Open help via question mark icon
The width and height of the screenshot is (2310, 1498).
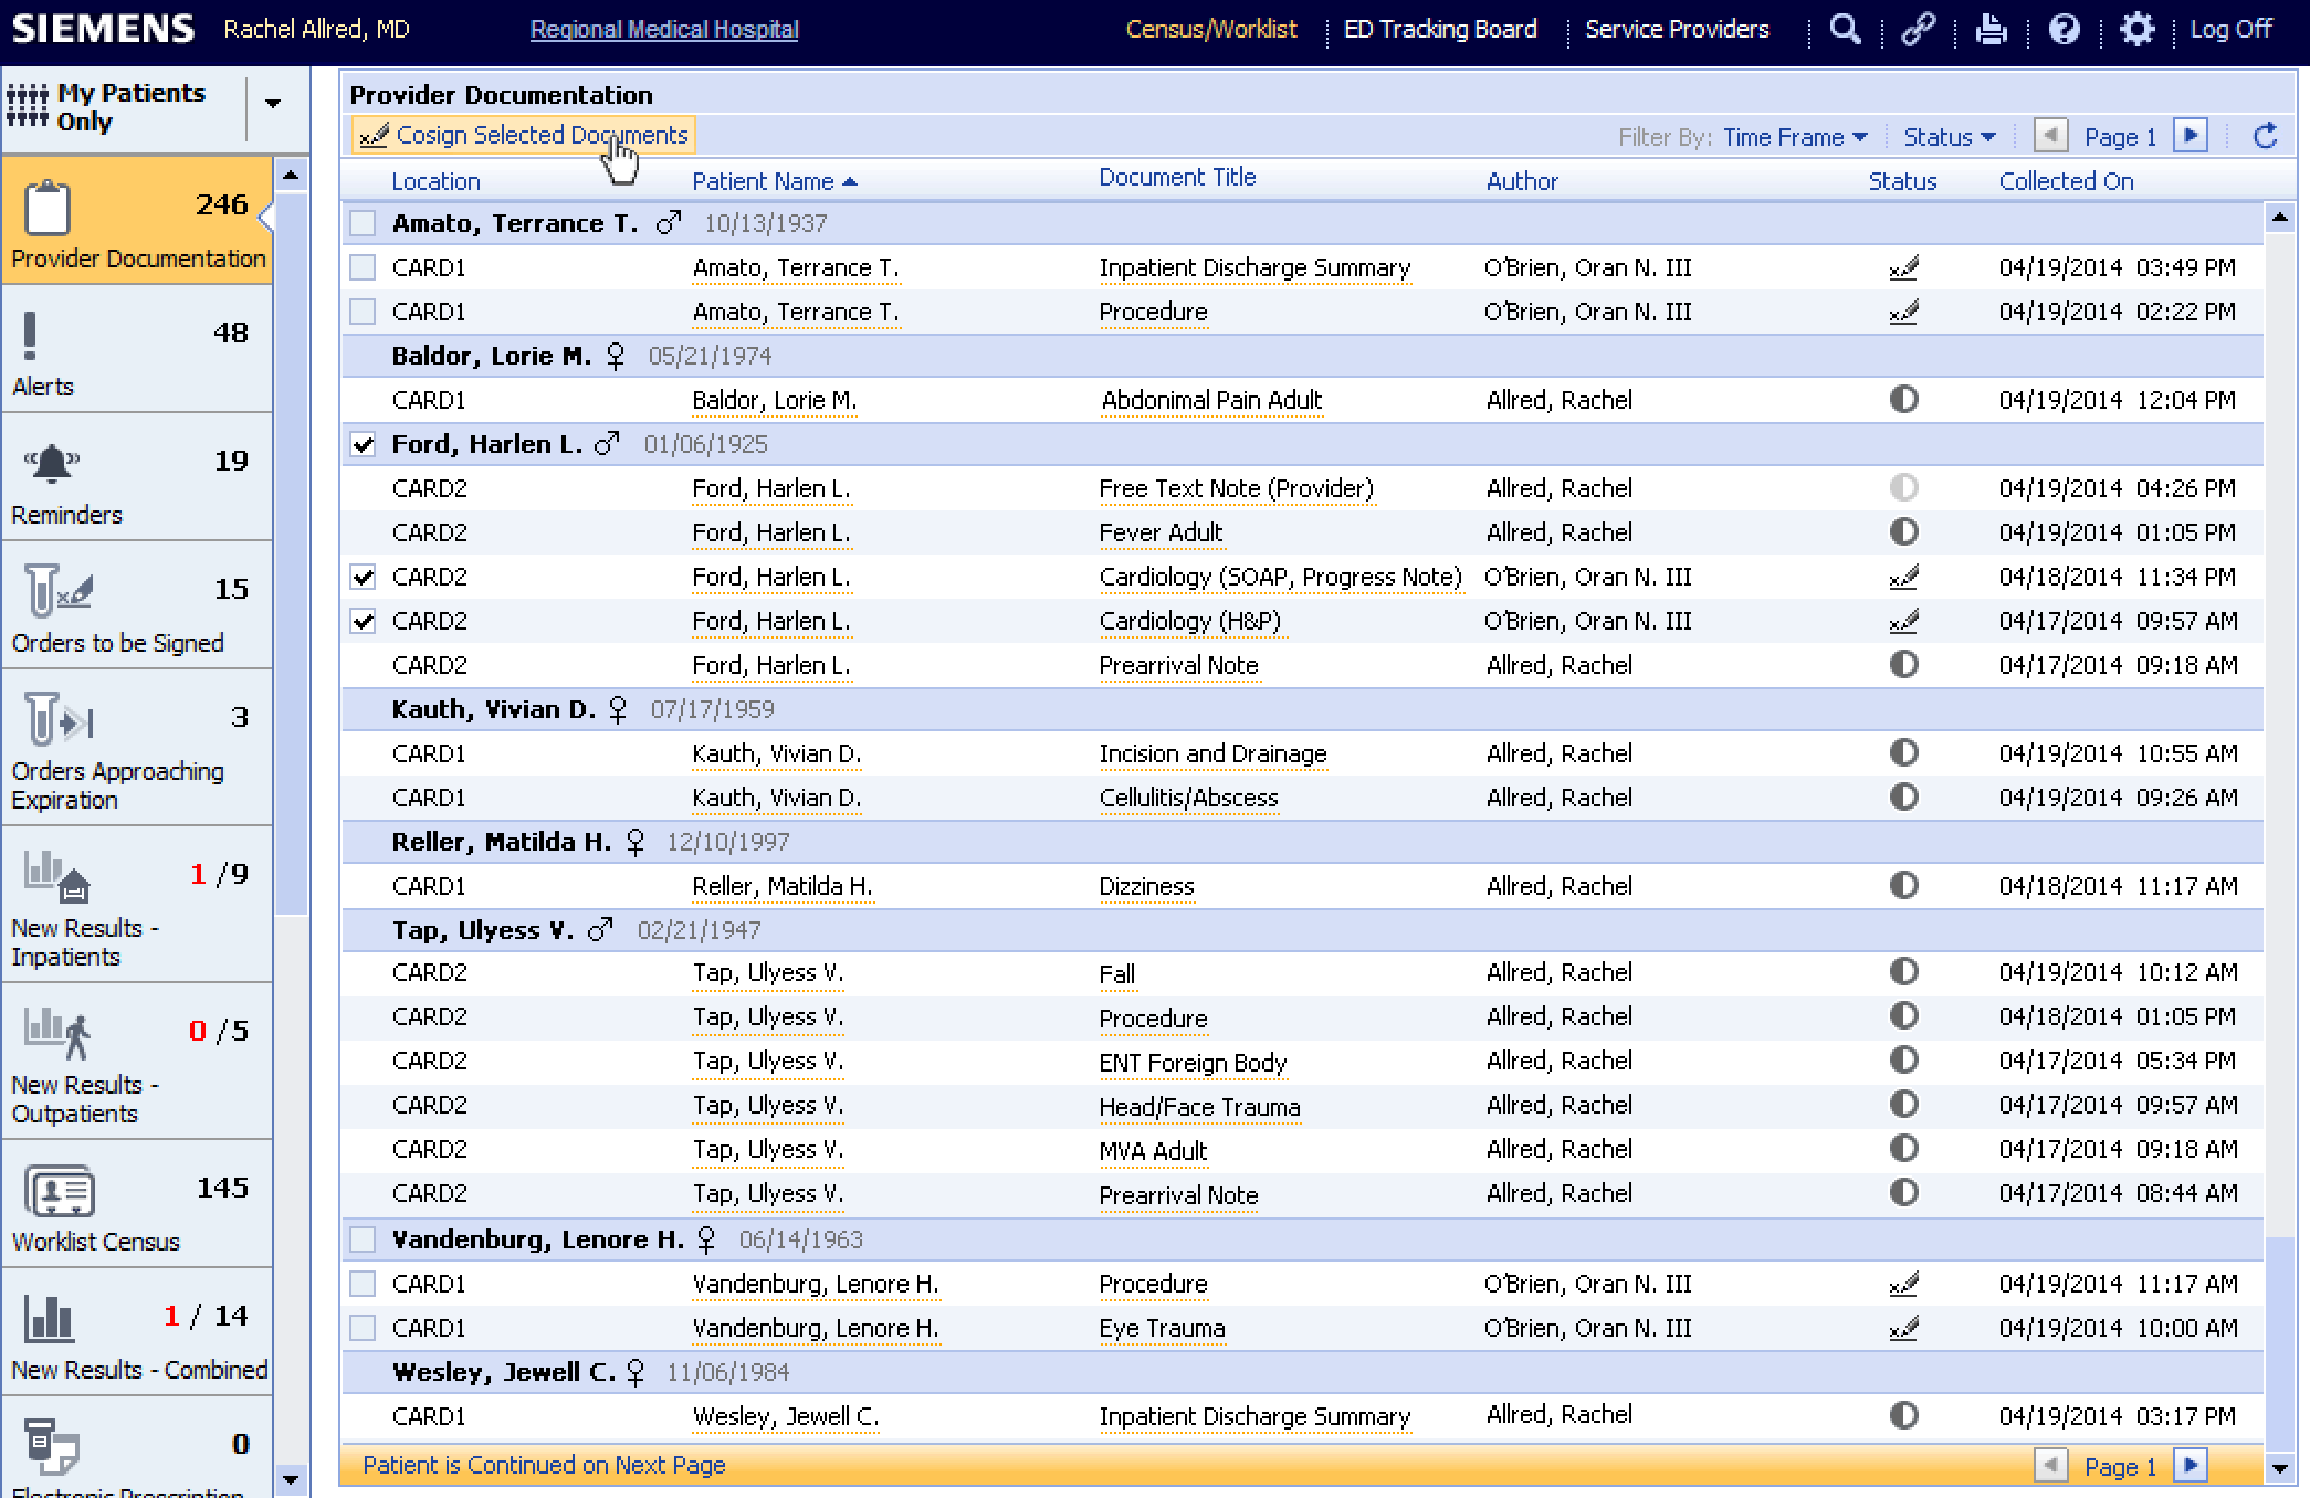[x=2063, y=29]
